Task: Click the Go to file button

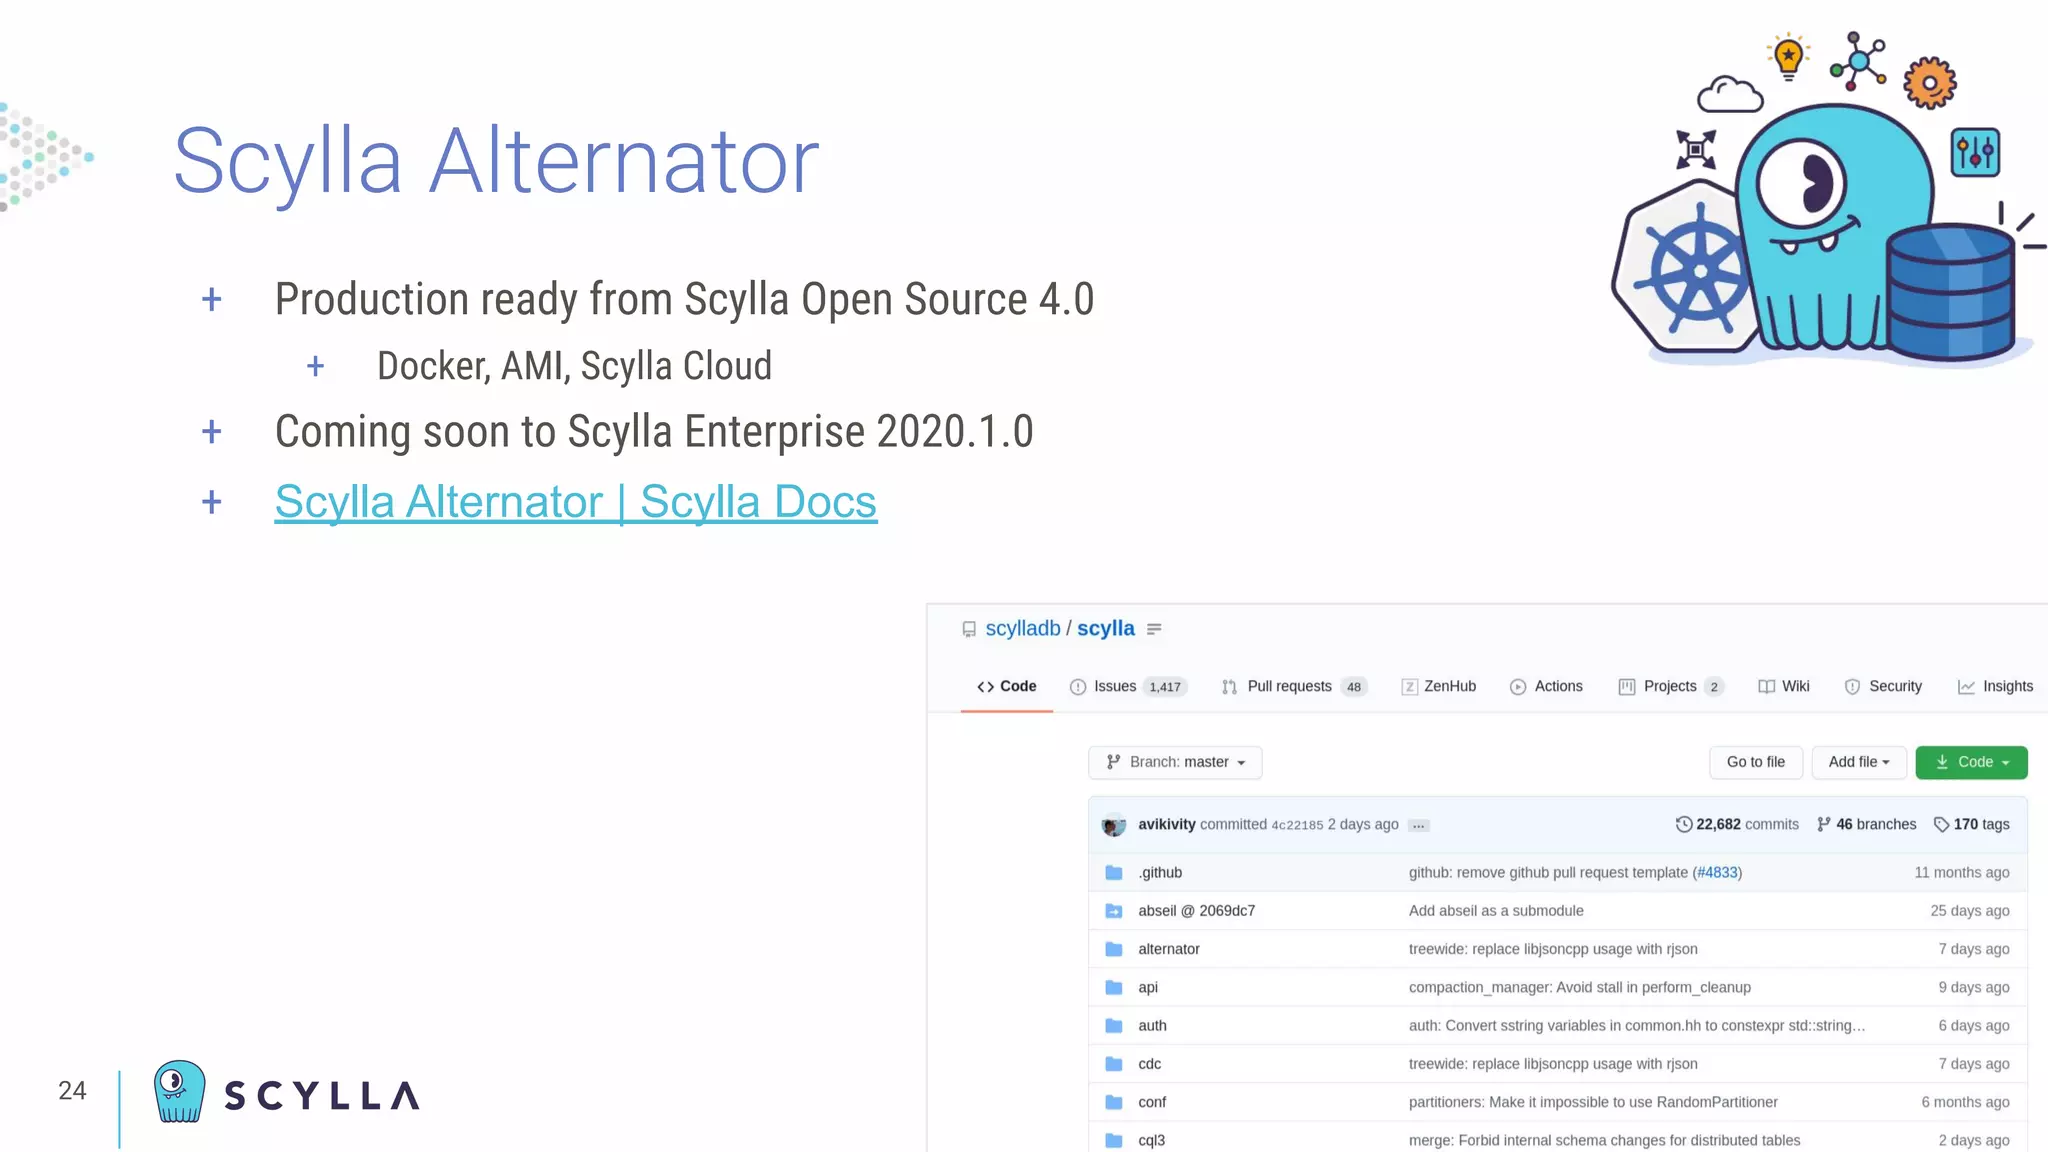Action: coord(1756,762)
